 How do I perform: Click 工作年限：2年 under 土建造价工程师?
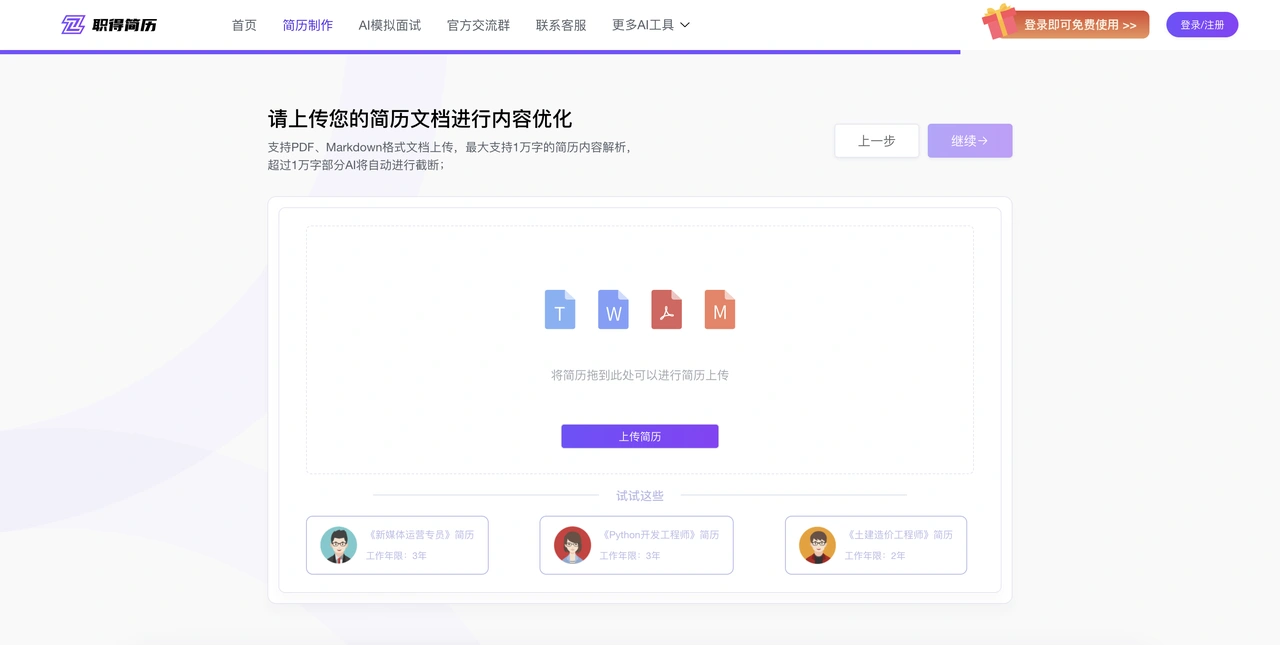point(875,555)
